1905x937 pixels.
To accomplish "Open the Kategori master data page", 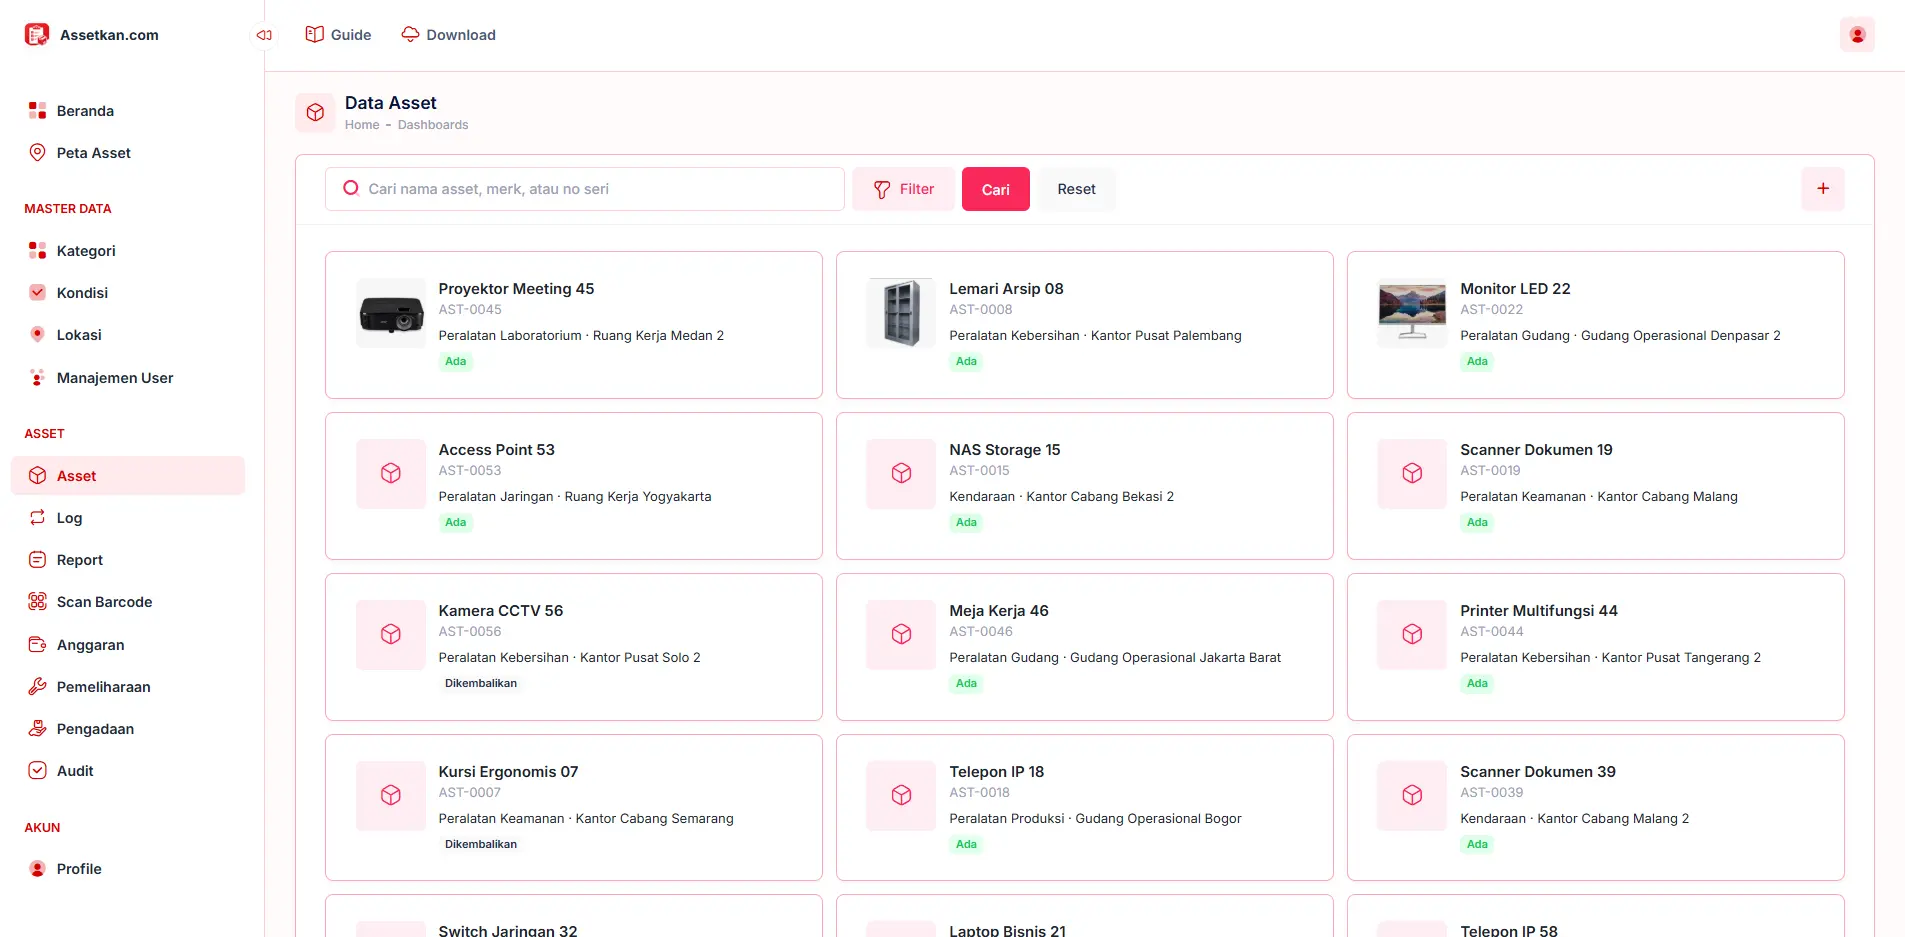I will (128, 251).
